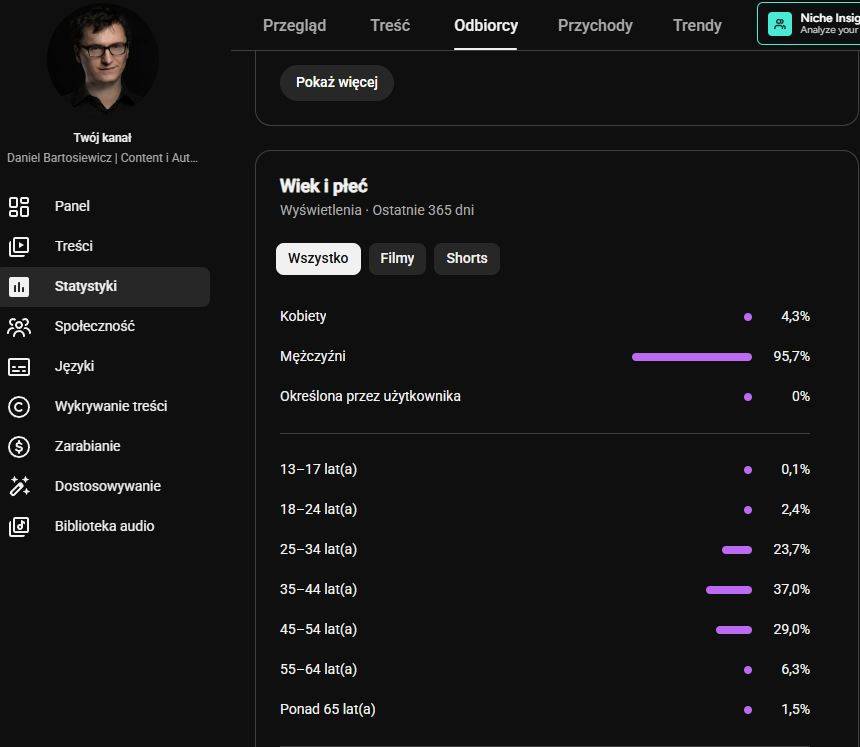Click the Kobiets row purple dot
860x747 pixels.
[748, 317]
